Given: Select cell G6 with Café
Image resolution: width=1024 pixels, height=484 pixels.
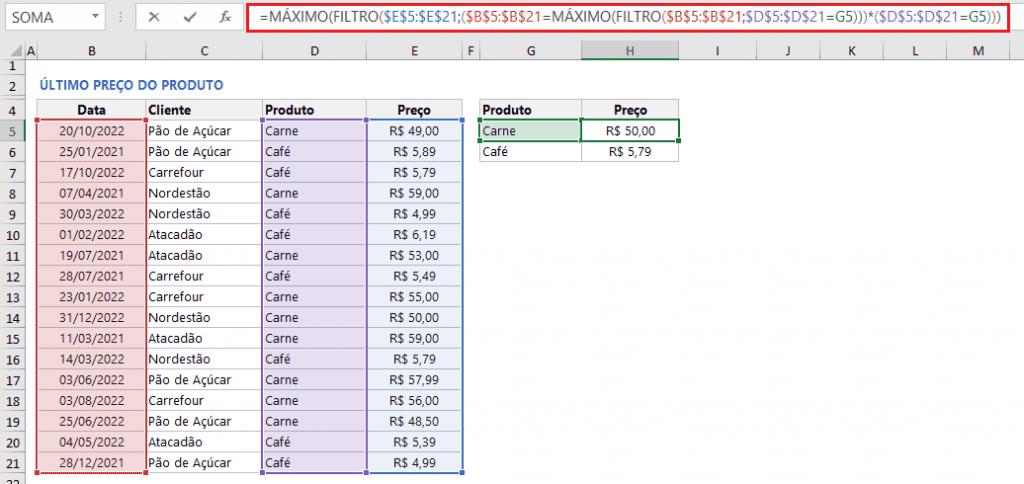Looking at the screenshot, I should 529,152.
